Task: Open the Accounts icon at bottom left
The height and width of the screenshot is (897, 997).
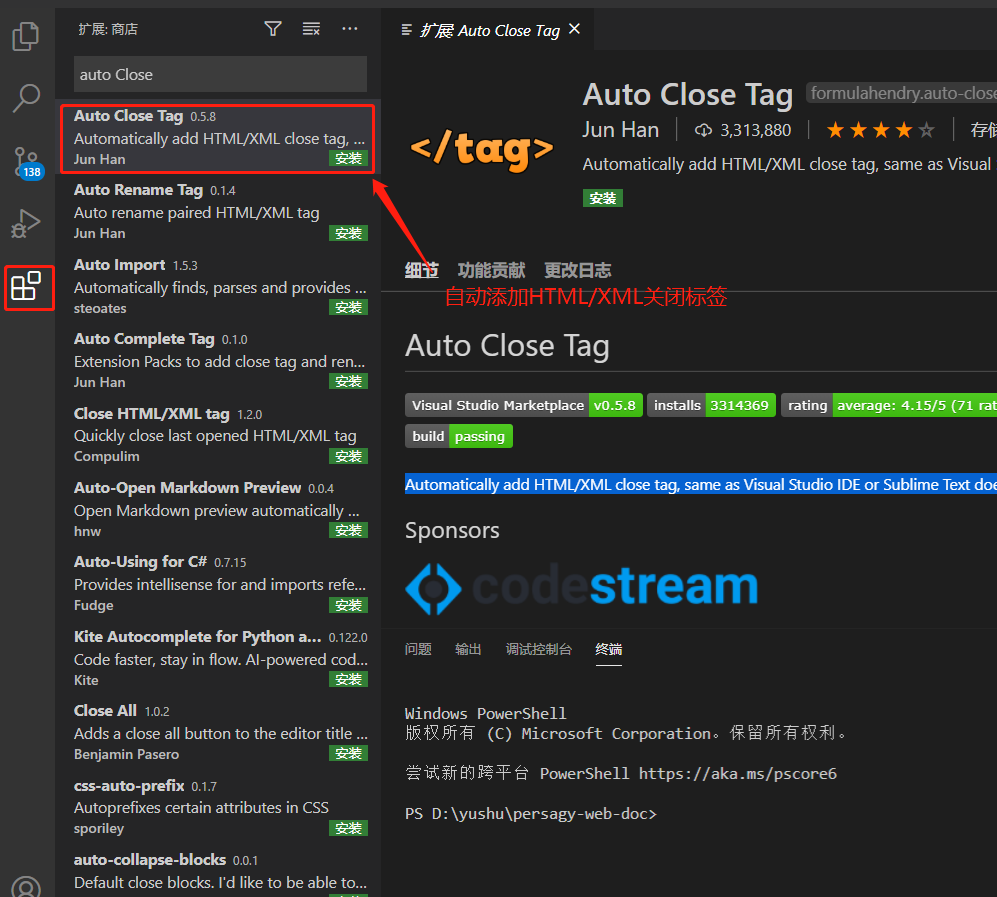Action: point(26,885)
